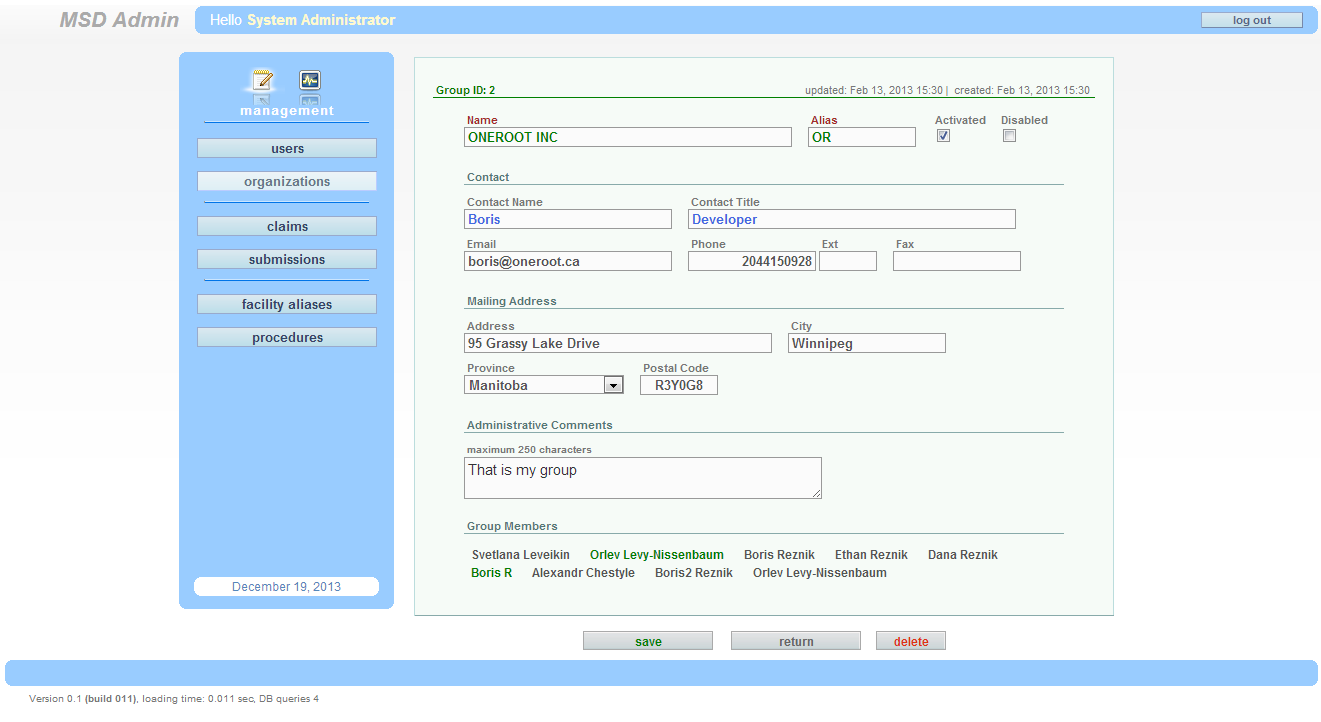Open green group member Orlev Levy-Nissenbaum
Viewport: 1321px width, 722px height.
pyautogui.click(x=657, y=555)
